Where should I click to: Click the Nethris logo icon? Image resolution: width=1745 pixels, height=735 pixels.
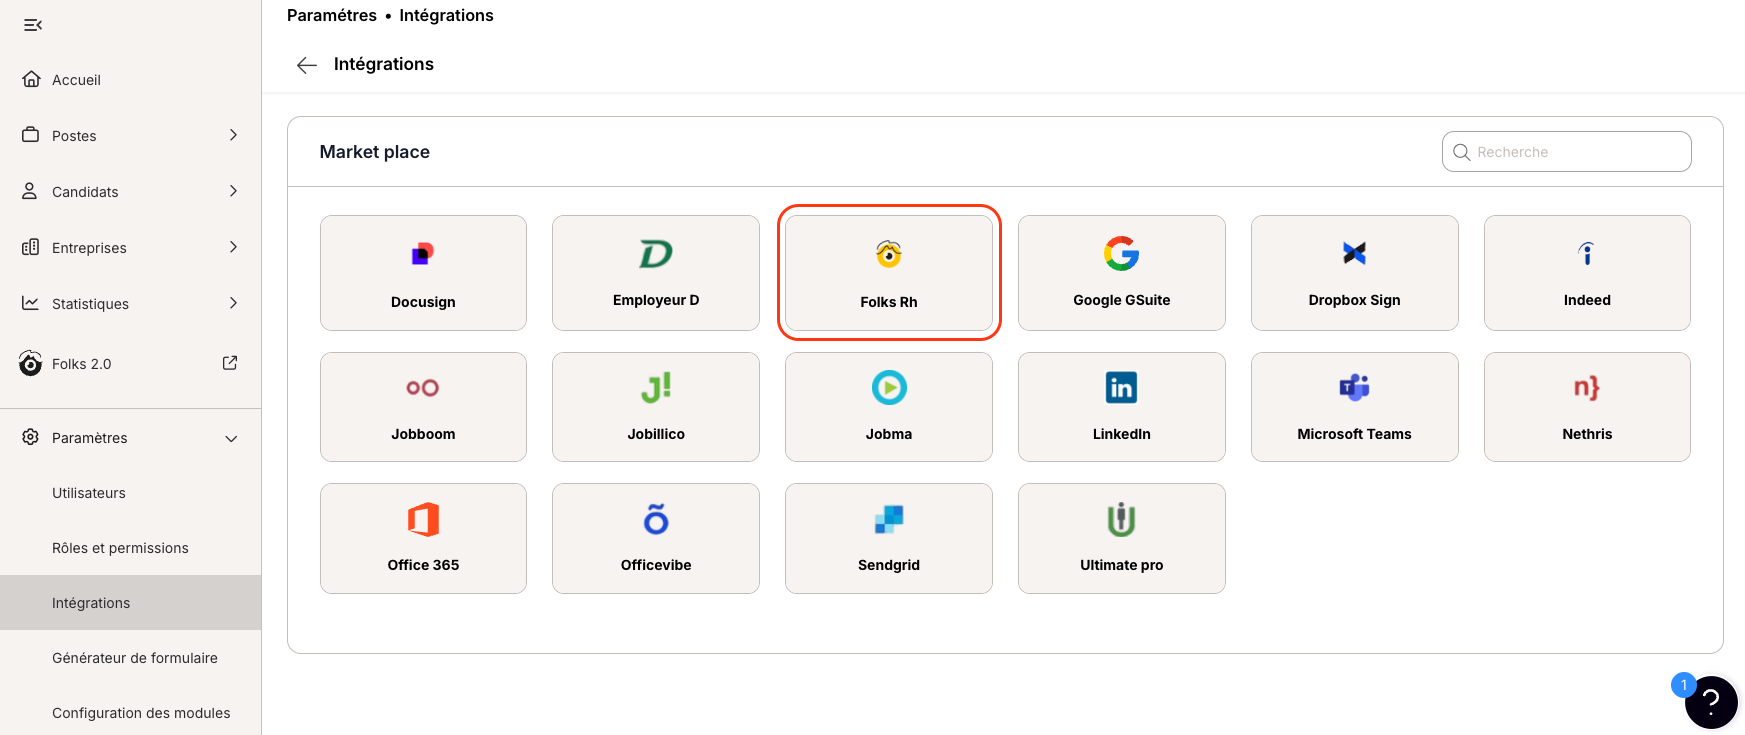pyautogui.click(x=1587, y=388)
